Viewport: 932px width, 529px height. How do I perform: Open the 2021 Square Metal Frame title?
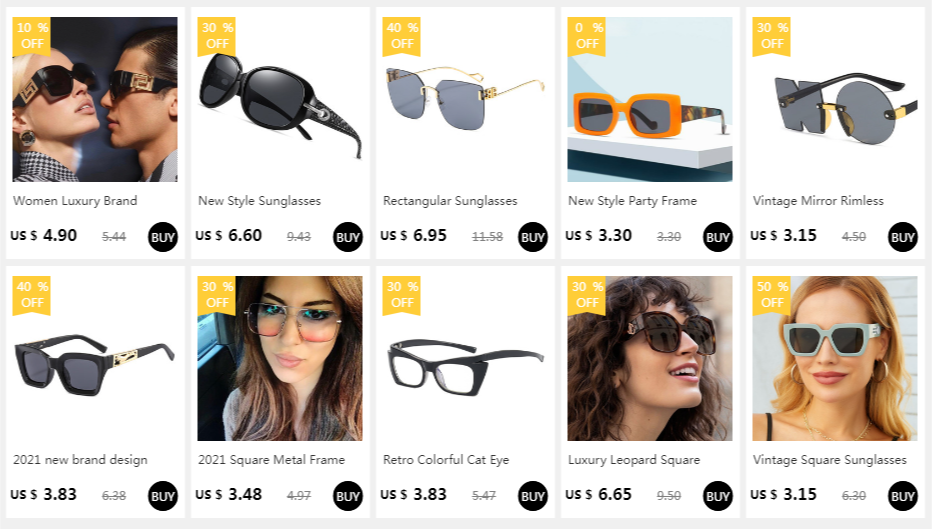point(271,459)
